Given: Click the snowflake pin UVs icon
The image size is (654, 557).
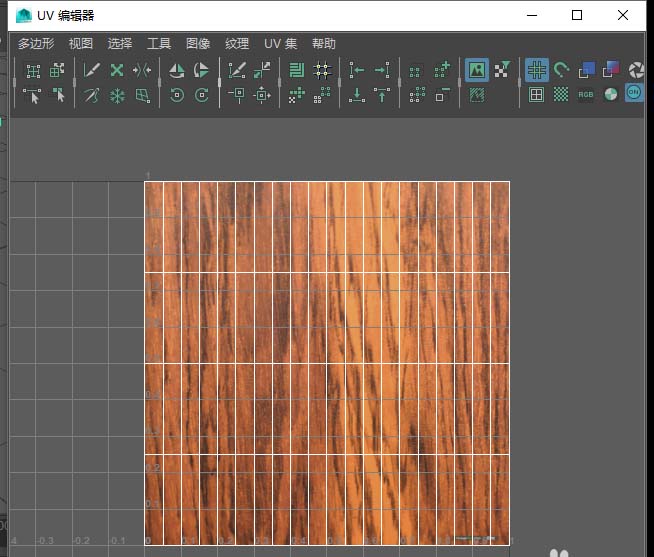Looking at the screenshot, I should [x=117, y=95].
